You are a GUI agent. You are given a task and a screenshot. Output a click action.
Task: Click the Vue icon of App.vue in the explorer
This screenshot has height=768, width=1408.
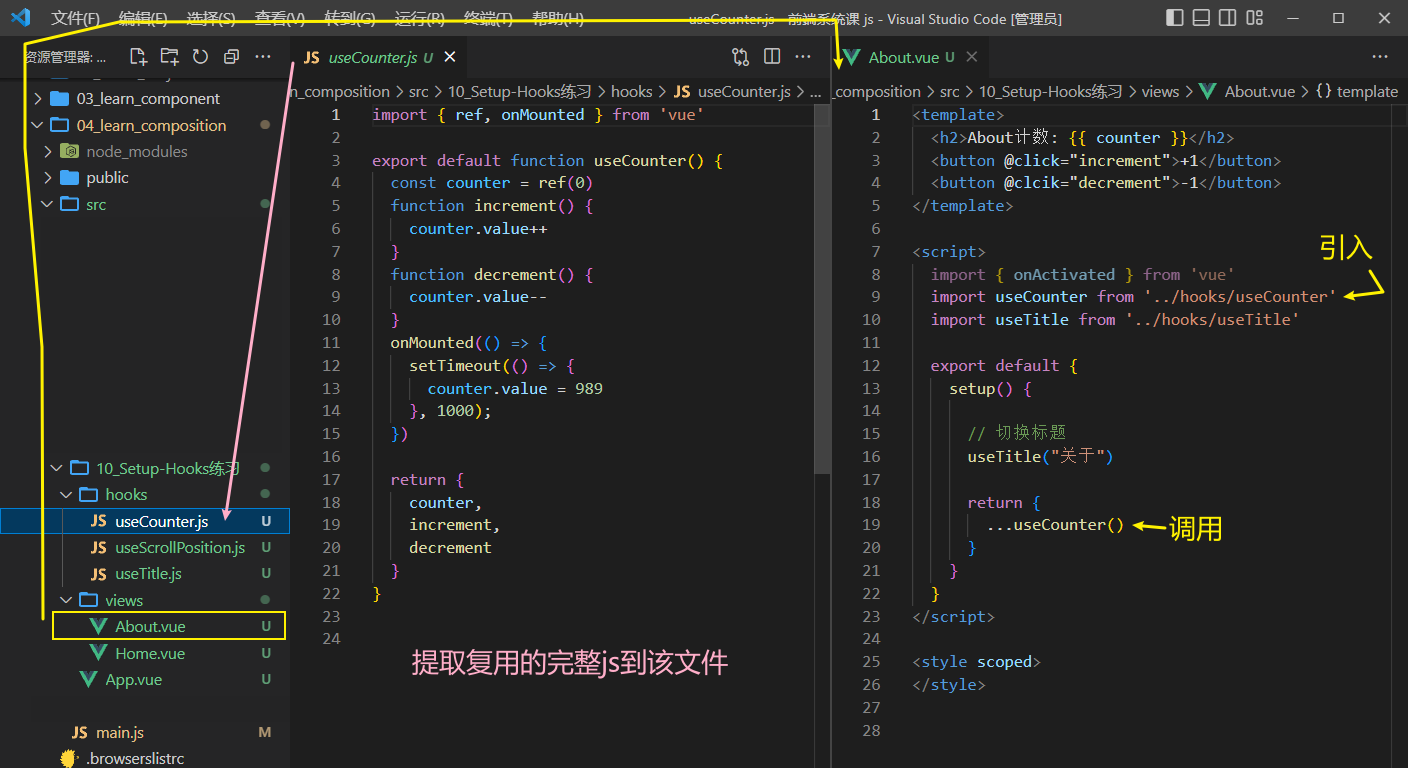[89, 680]
